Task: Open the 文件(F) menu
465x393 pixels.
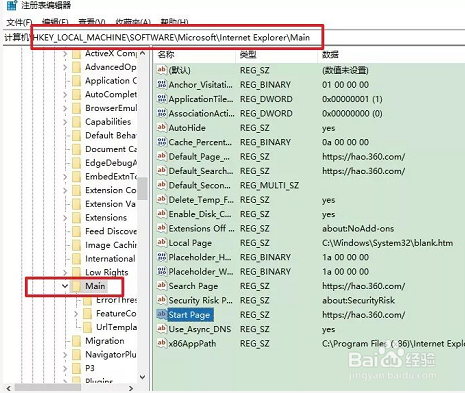Action: point(19,22)
